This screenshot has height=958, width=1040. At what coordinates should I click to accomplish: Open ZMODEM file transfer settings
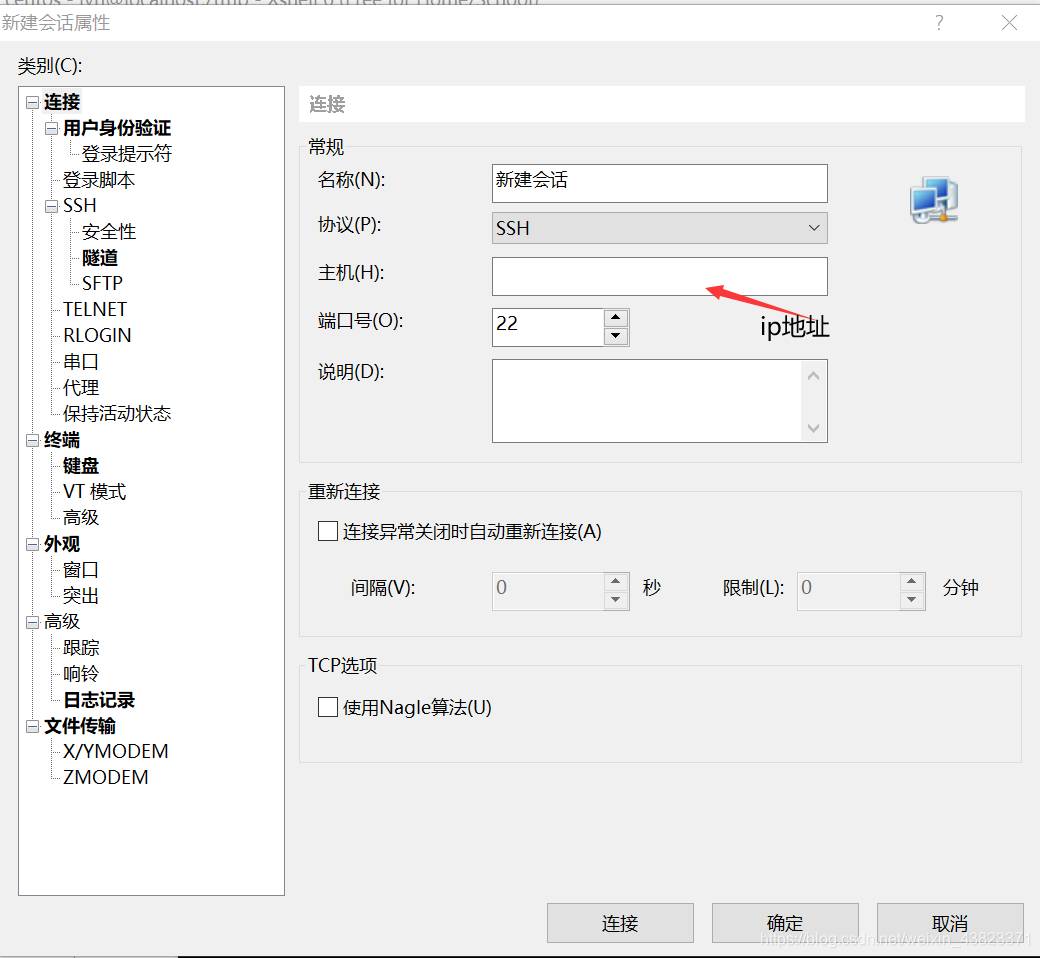pyautogui.click(x=105, y=777)
